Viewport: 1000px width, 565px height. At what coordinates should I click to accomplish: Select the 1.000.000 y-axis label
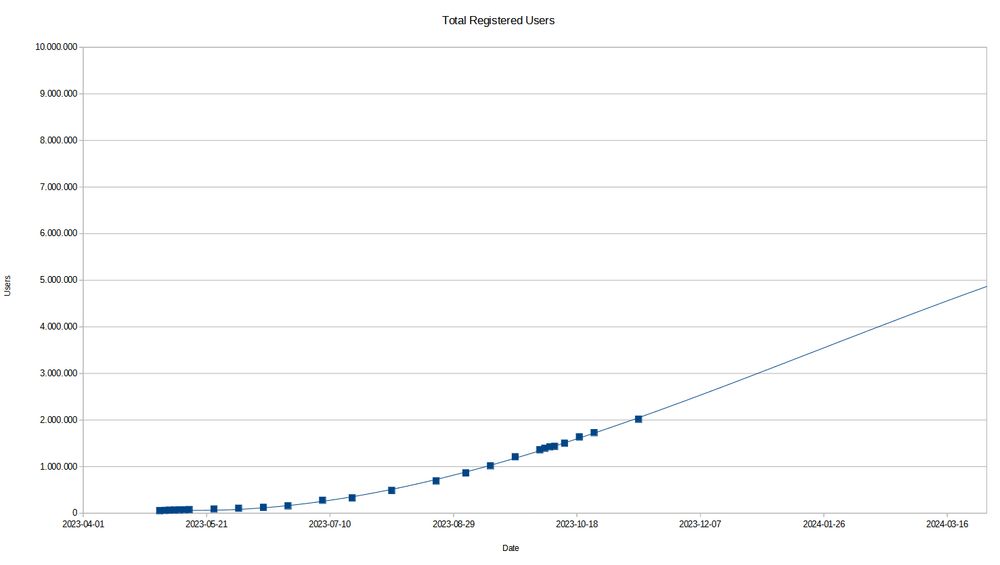click(x=59, y=466)
